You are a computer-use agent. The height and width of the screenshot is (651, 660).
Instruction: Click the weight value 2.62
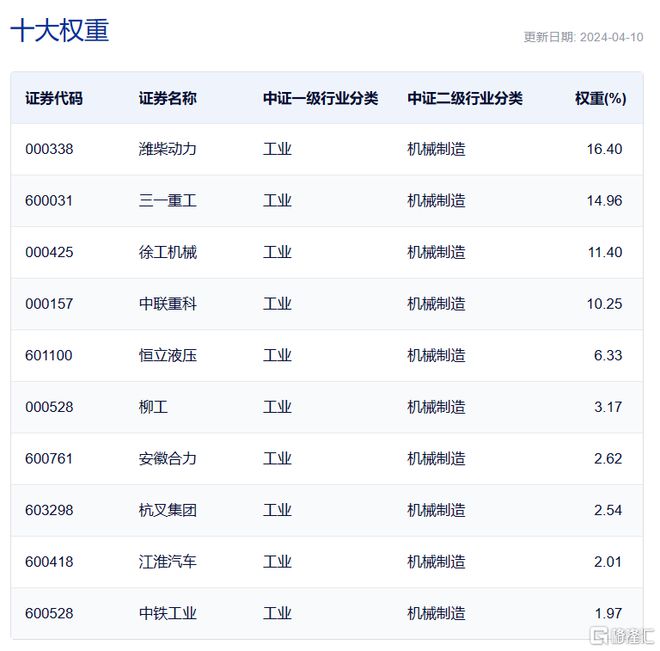[x=608, y=459]
